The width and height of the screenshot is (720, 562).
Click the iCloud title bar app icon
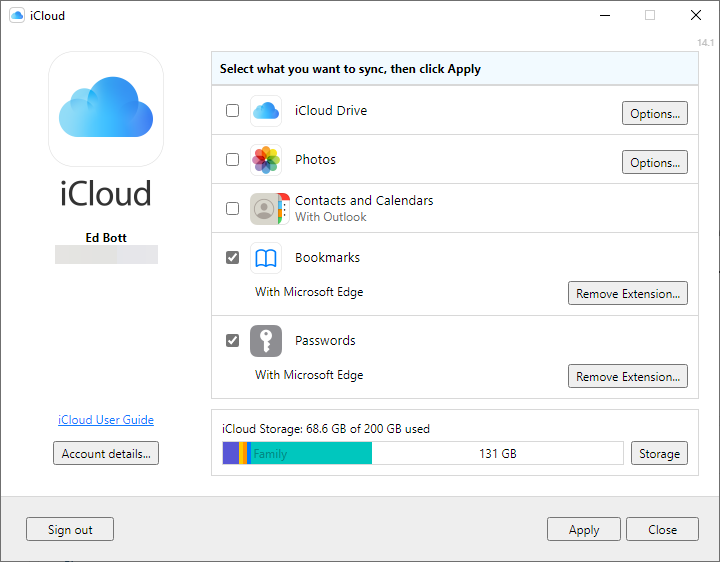click(17, 15)
